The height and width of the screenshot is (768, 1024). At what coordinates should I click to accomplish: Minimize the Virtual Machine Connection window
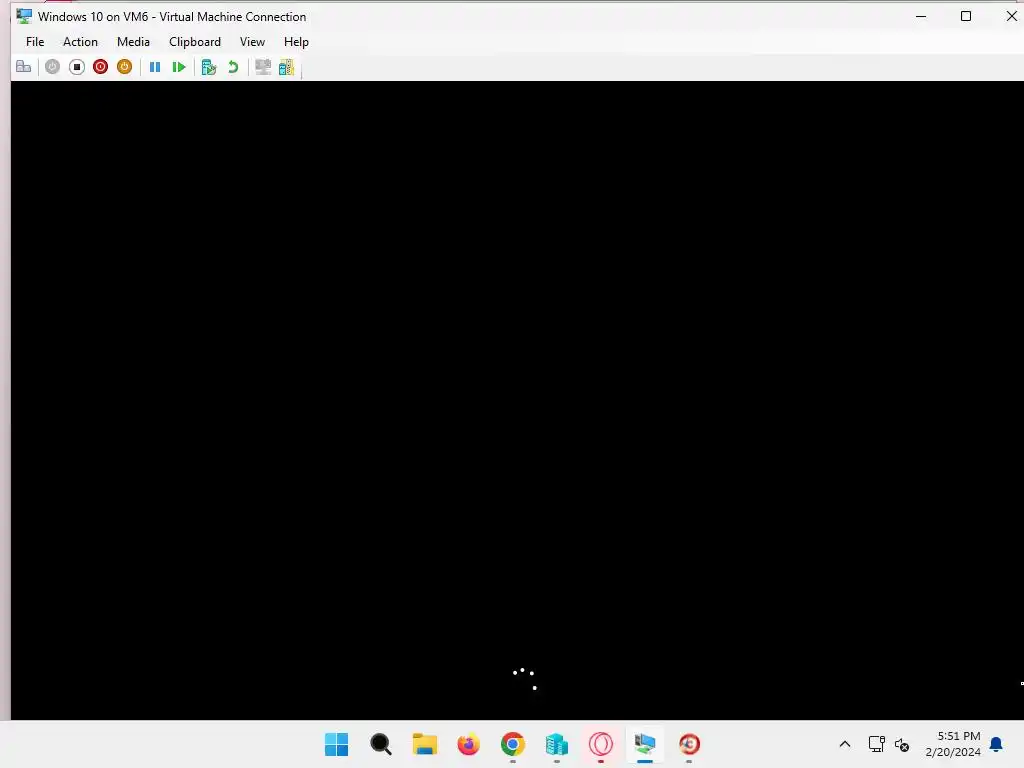click(921, 16)
